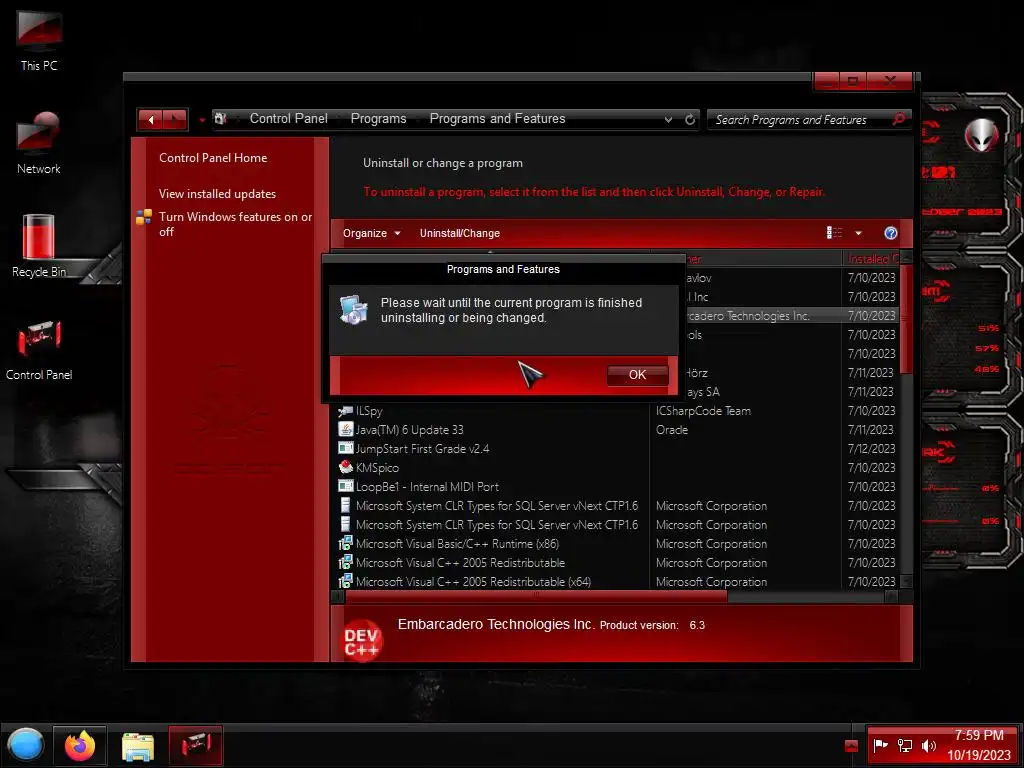Open Turn Windows features on or off

click(235, 224)
